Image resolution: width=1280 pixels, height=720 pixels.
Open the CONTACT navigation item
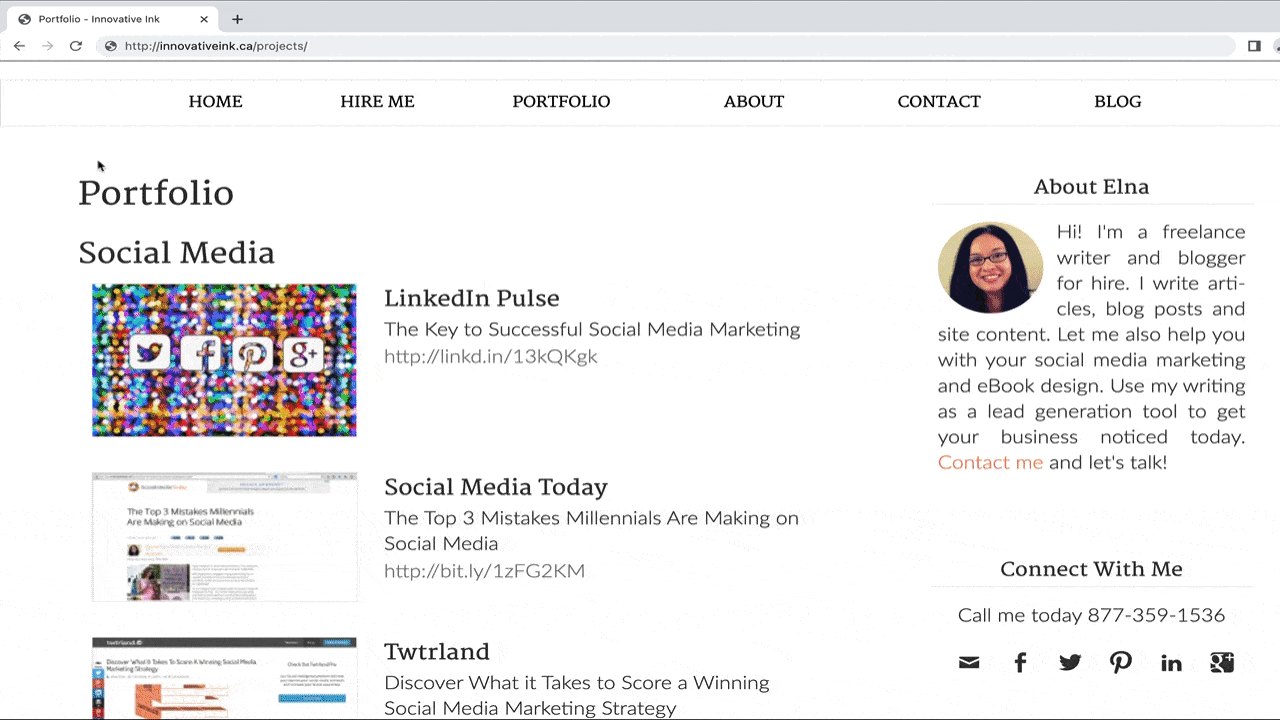click(939, 102)
